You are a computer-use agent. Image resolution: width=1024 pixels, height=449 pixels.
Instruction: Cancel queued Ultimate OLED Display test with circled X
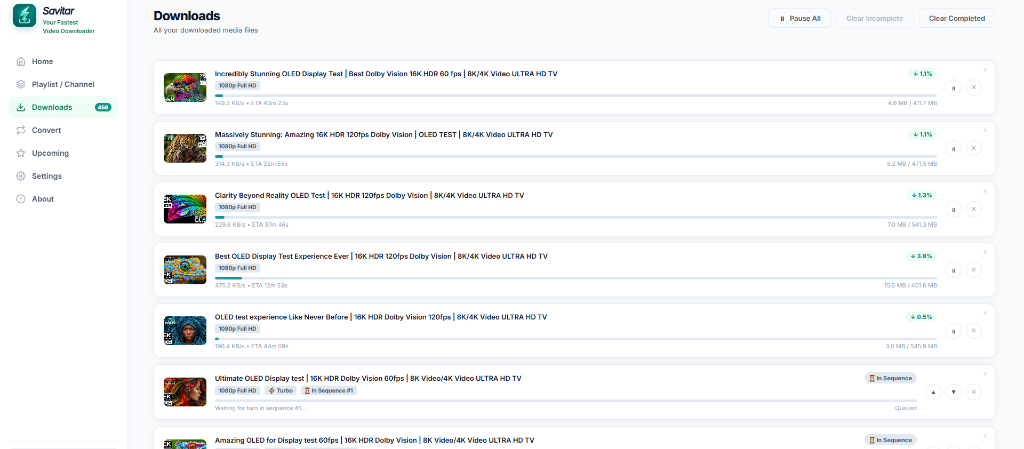click(x=974, y=392)
